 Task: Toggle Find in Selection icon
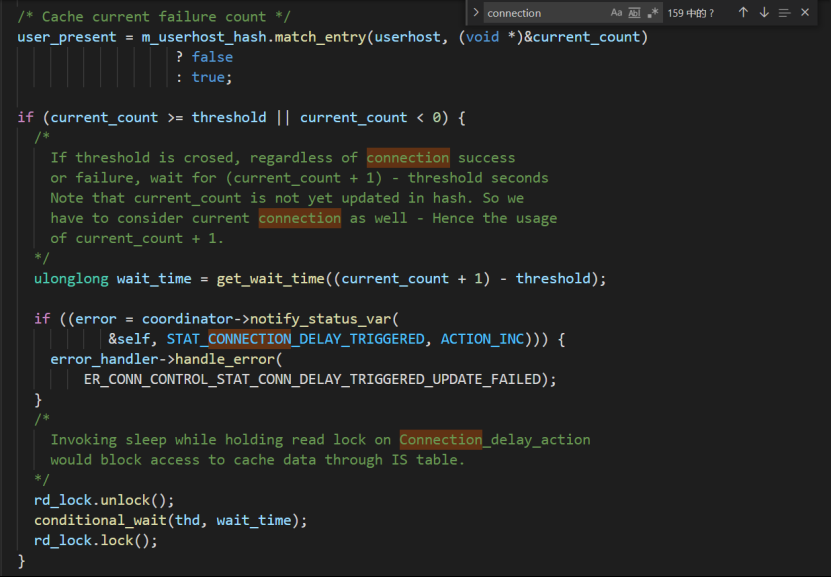click(x=784, y=13)
